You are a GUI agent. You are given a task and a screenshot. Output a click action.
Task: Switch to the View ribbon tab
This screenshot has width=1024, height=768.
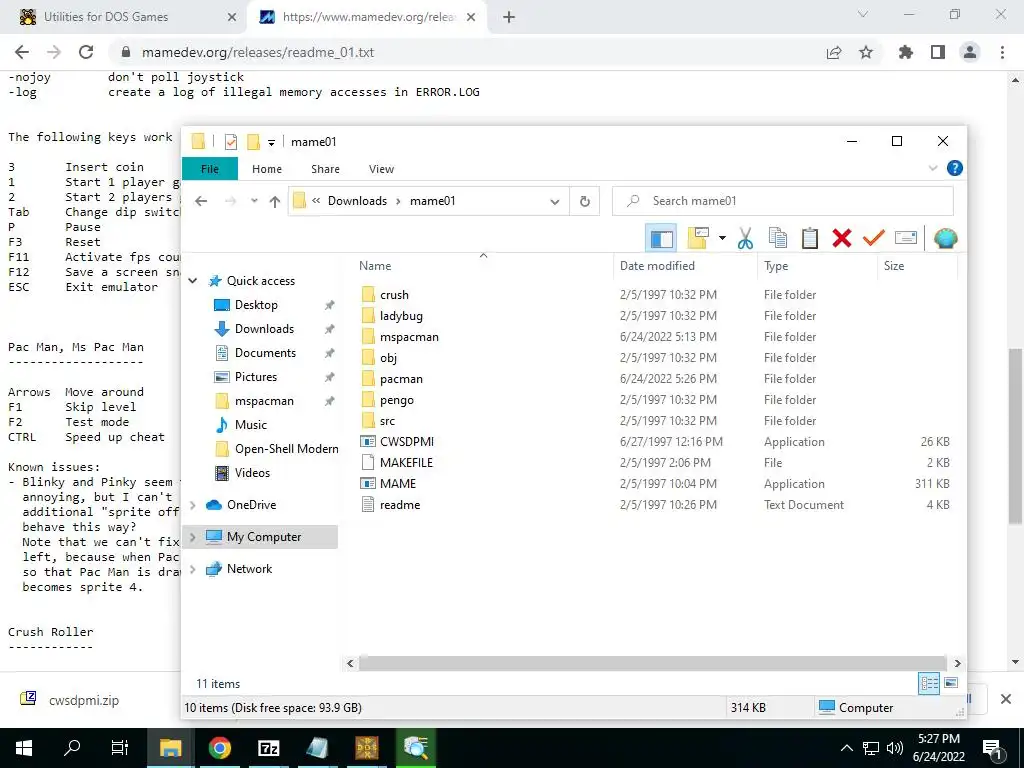tap(381, 168)
